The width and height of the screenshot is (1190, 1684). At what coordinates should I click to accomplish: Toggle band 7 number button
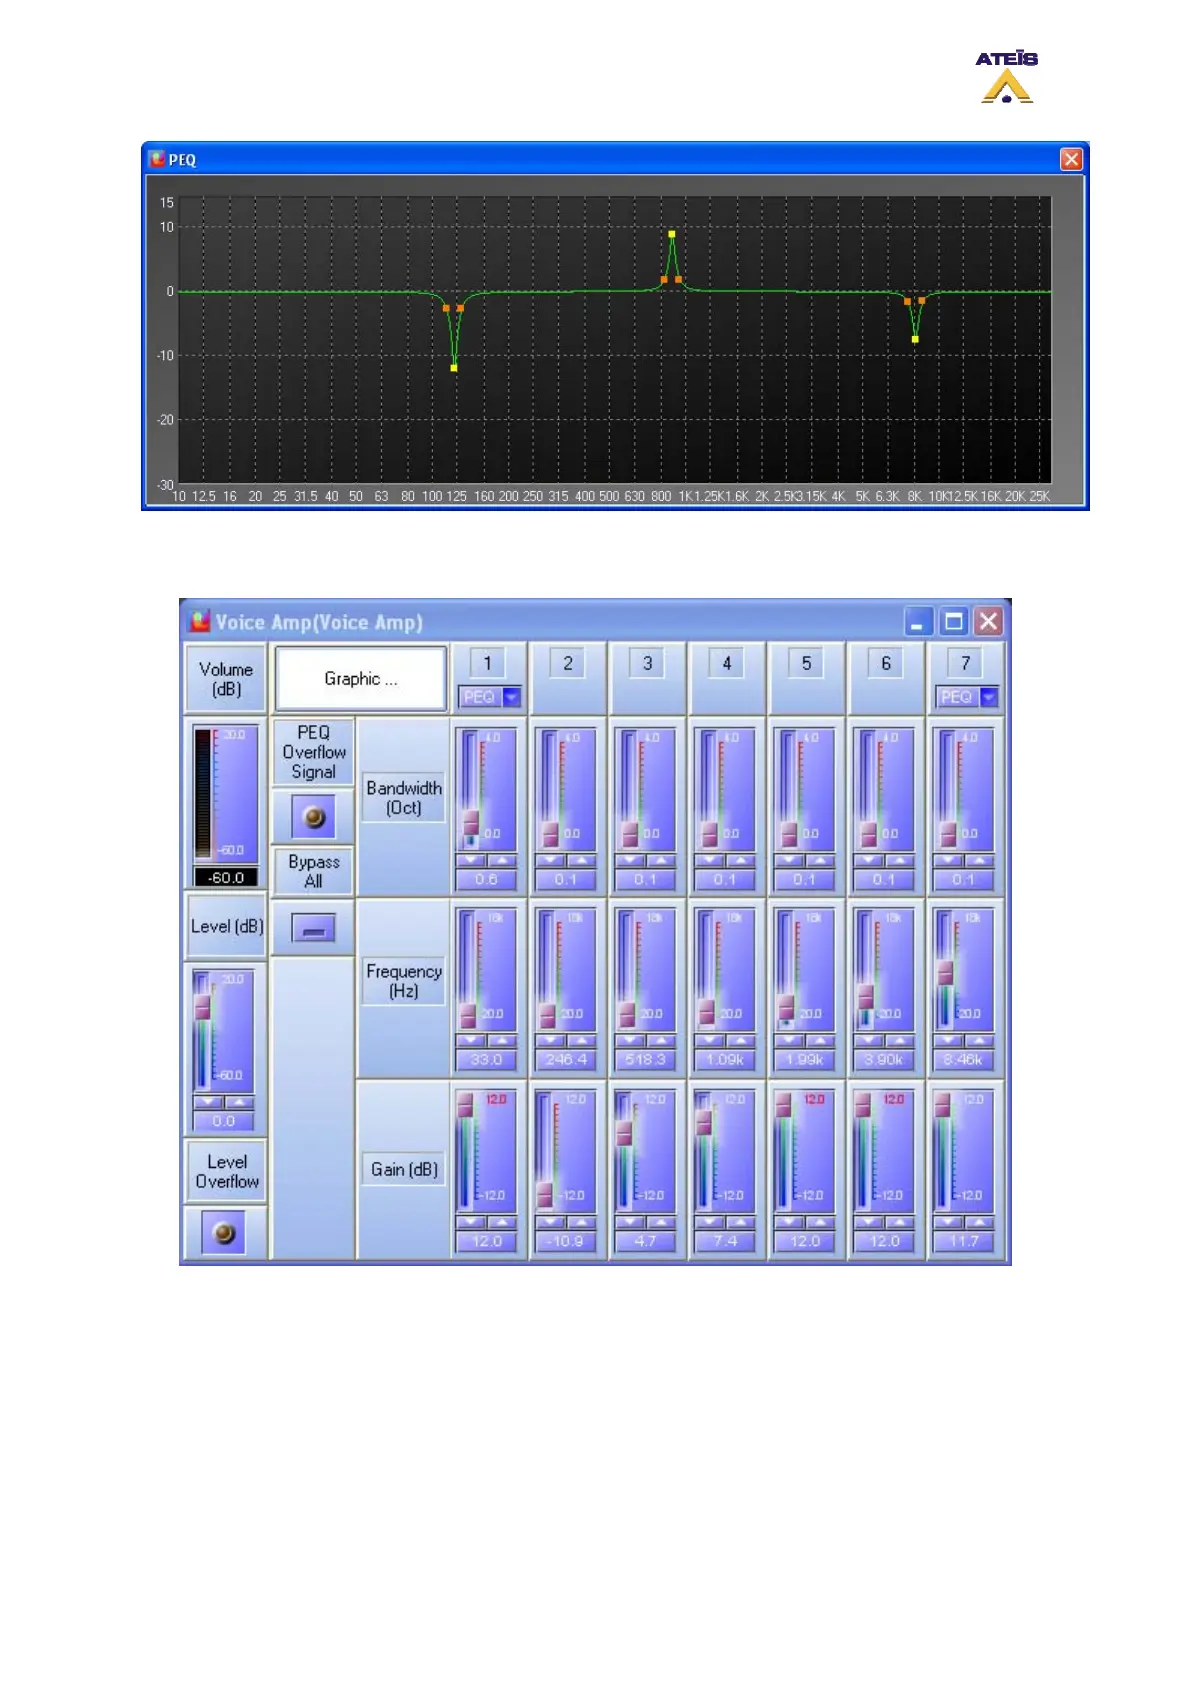point(965,663)
